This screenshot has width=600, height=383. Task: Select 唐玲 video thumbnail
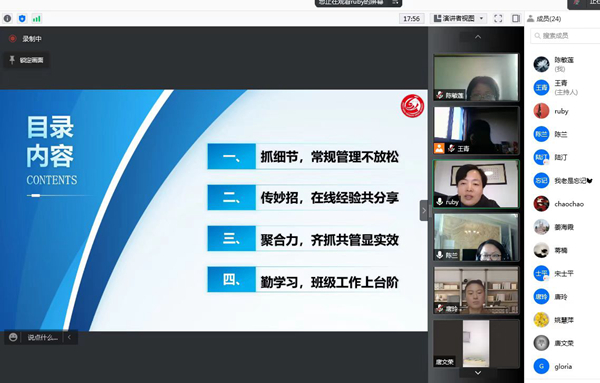pyautogui.click(x=476, y=290)
